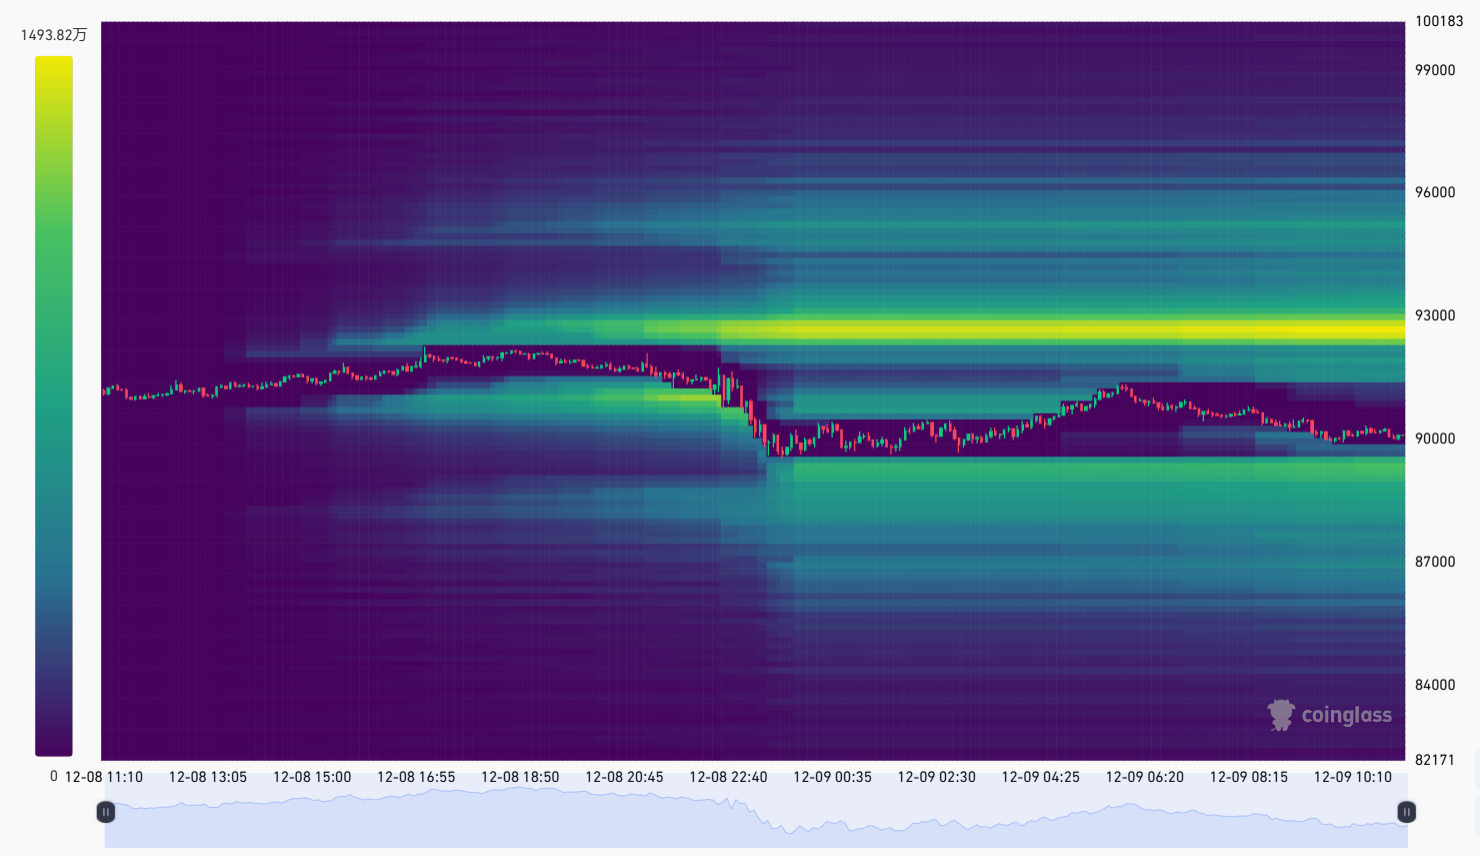The image size is (1480, 856).
Task: Click the 93000 price axis label
Action: [x=1435, y=315]
